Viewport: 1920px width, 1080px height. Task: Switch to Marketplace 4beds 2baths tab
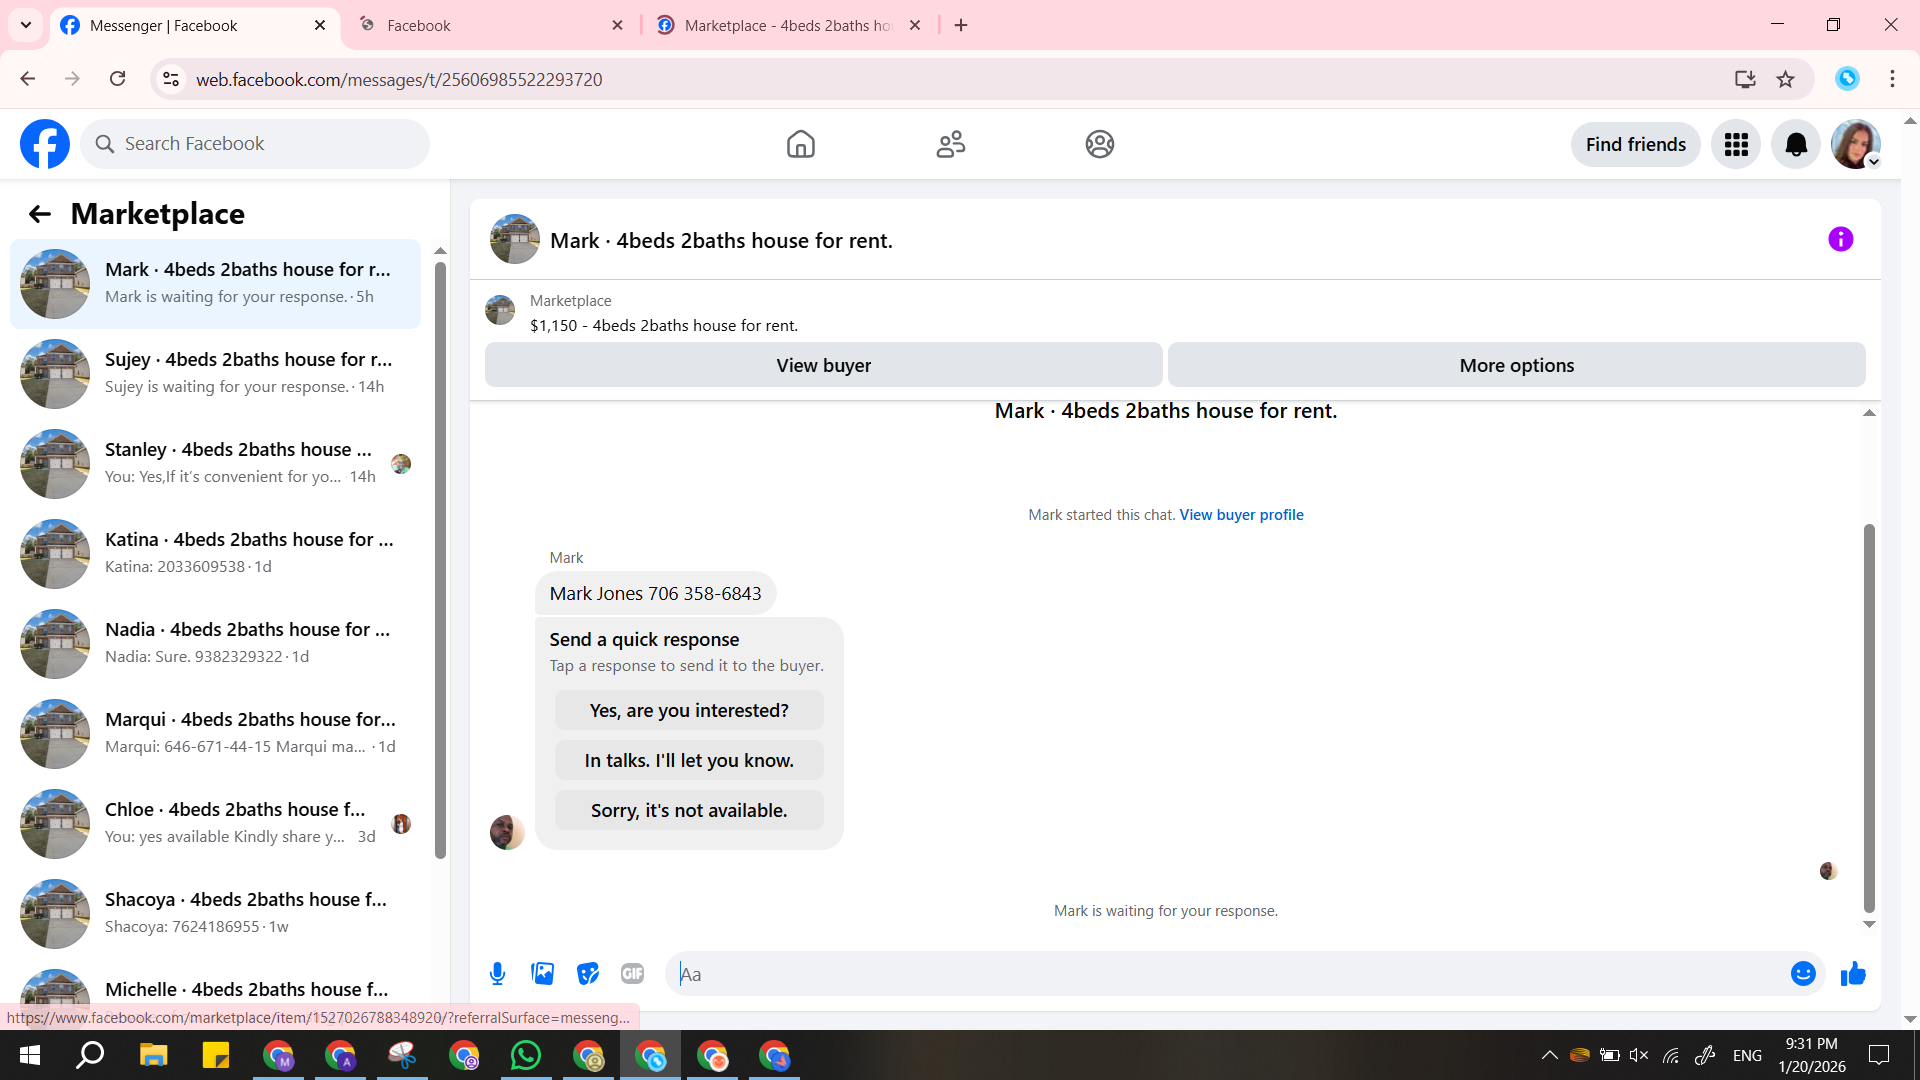(x=788, y=26)
